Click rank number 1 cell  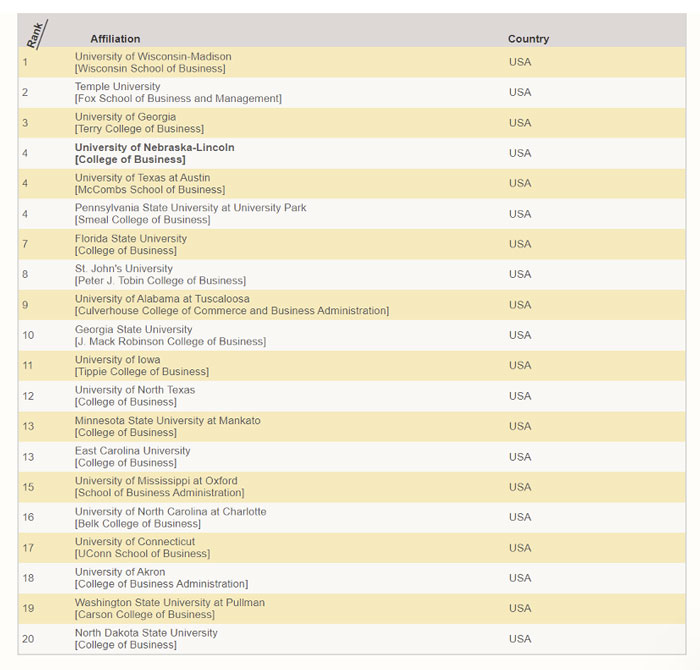click(25, 62)
